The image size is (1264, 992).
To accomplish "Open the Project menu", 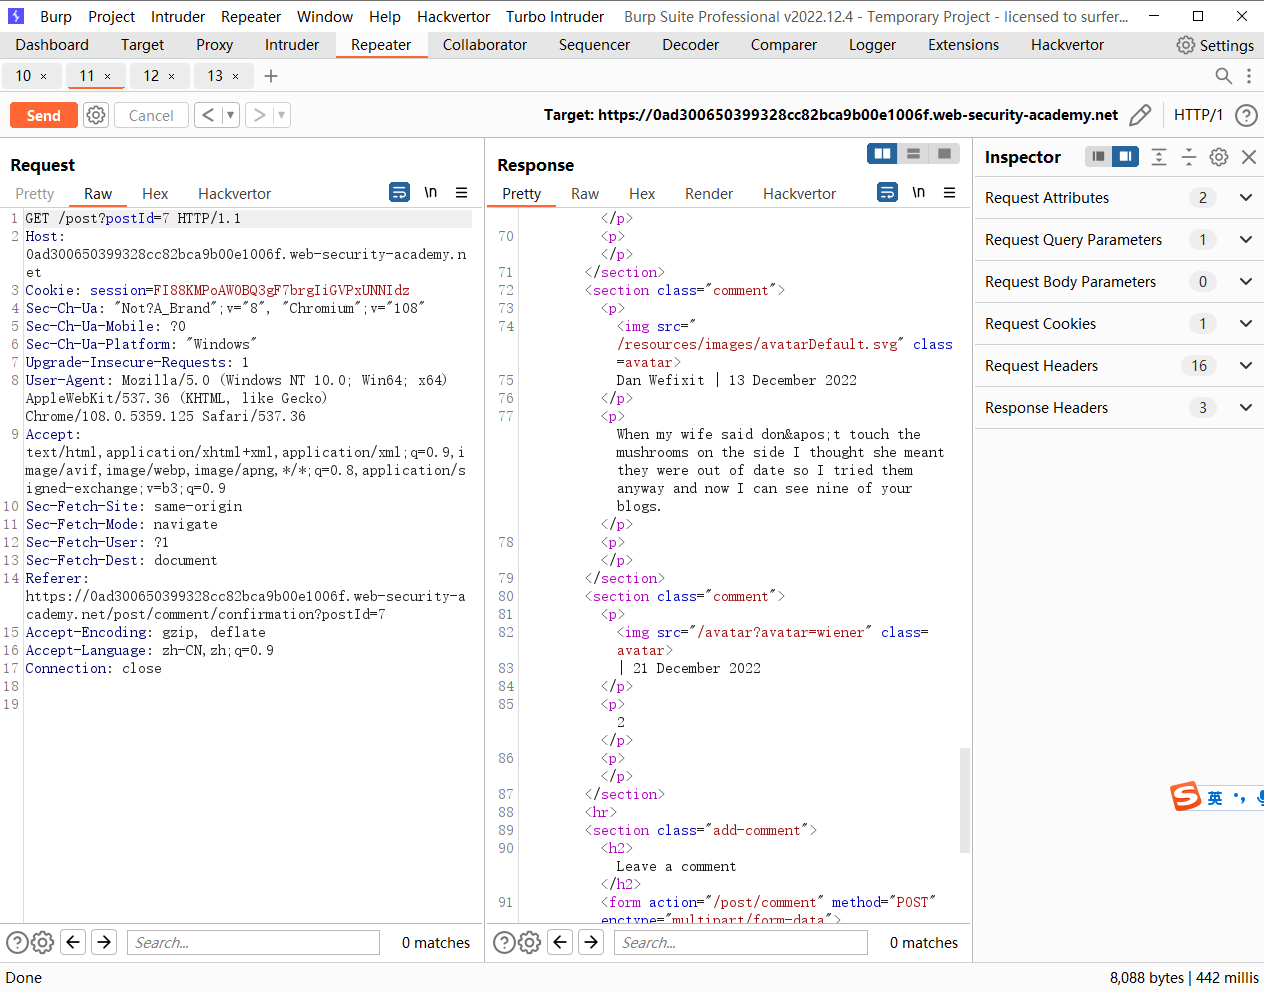I will [111, 16].
